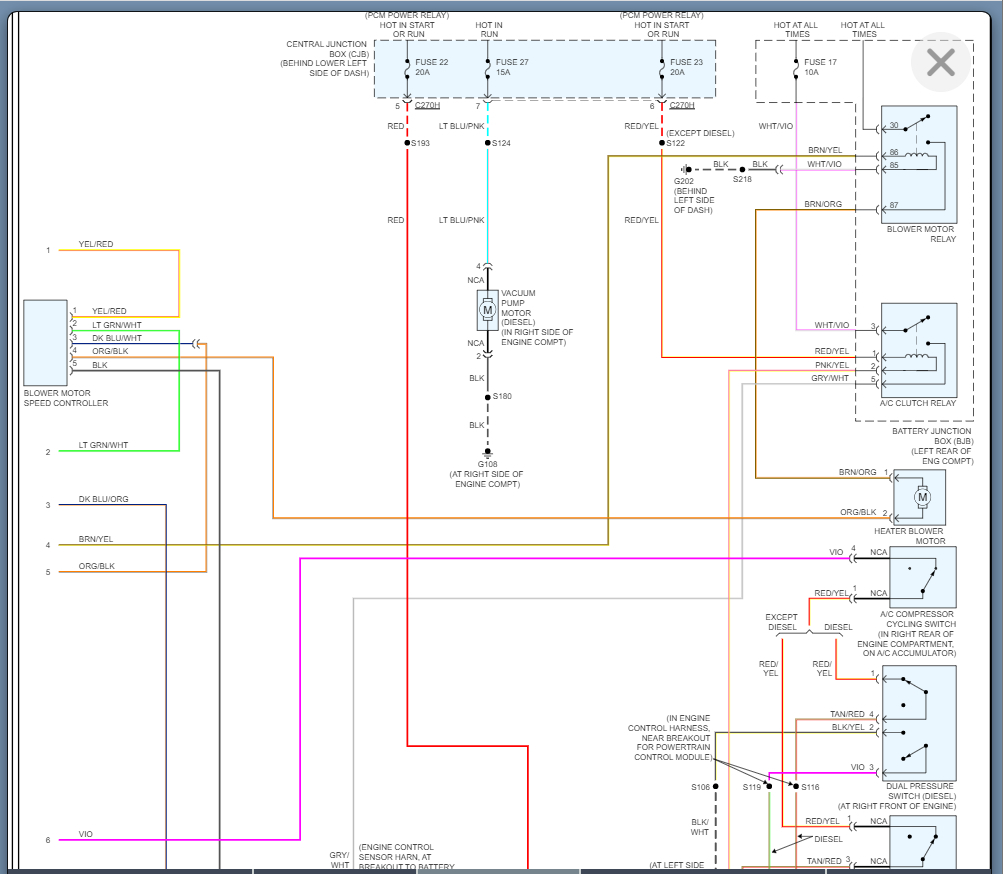Select the G202 ground symbol

click(x=686, y=170)
